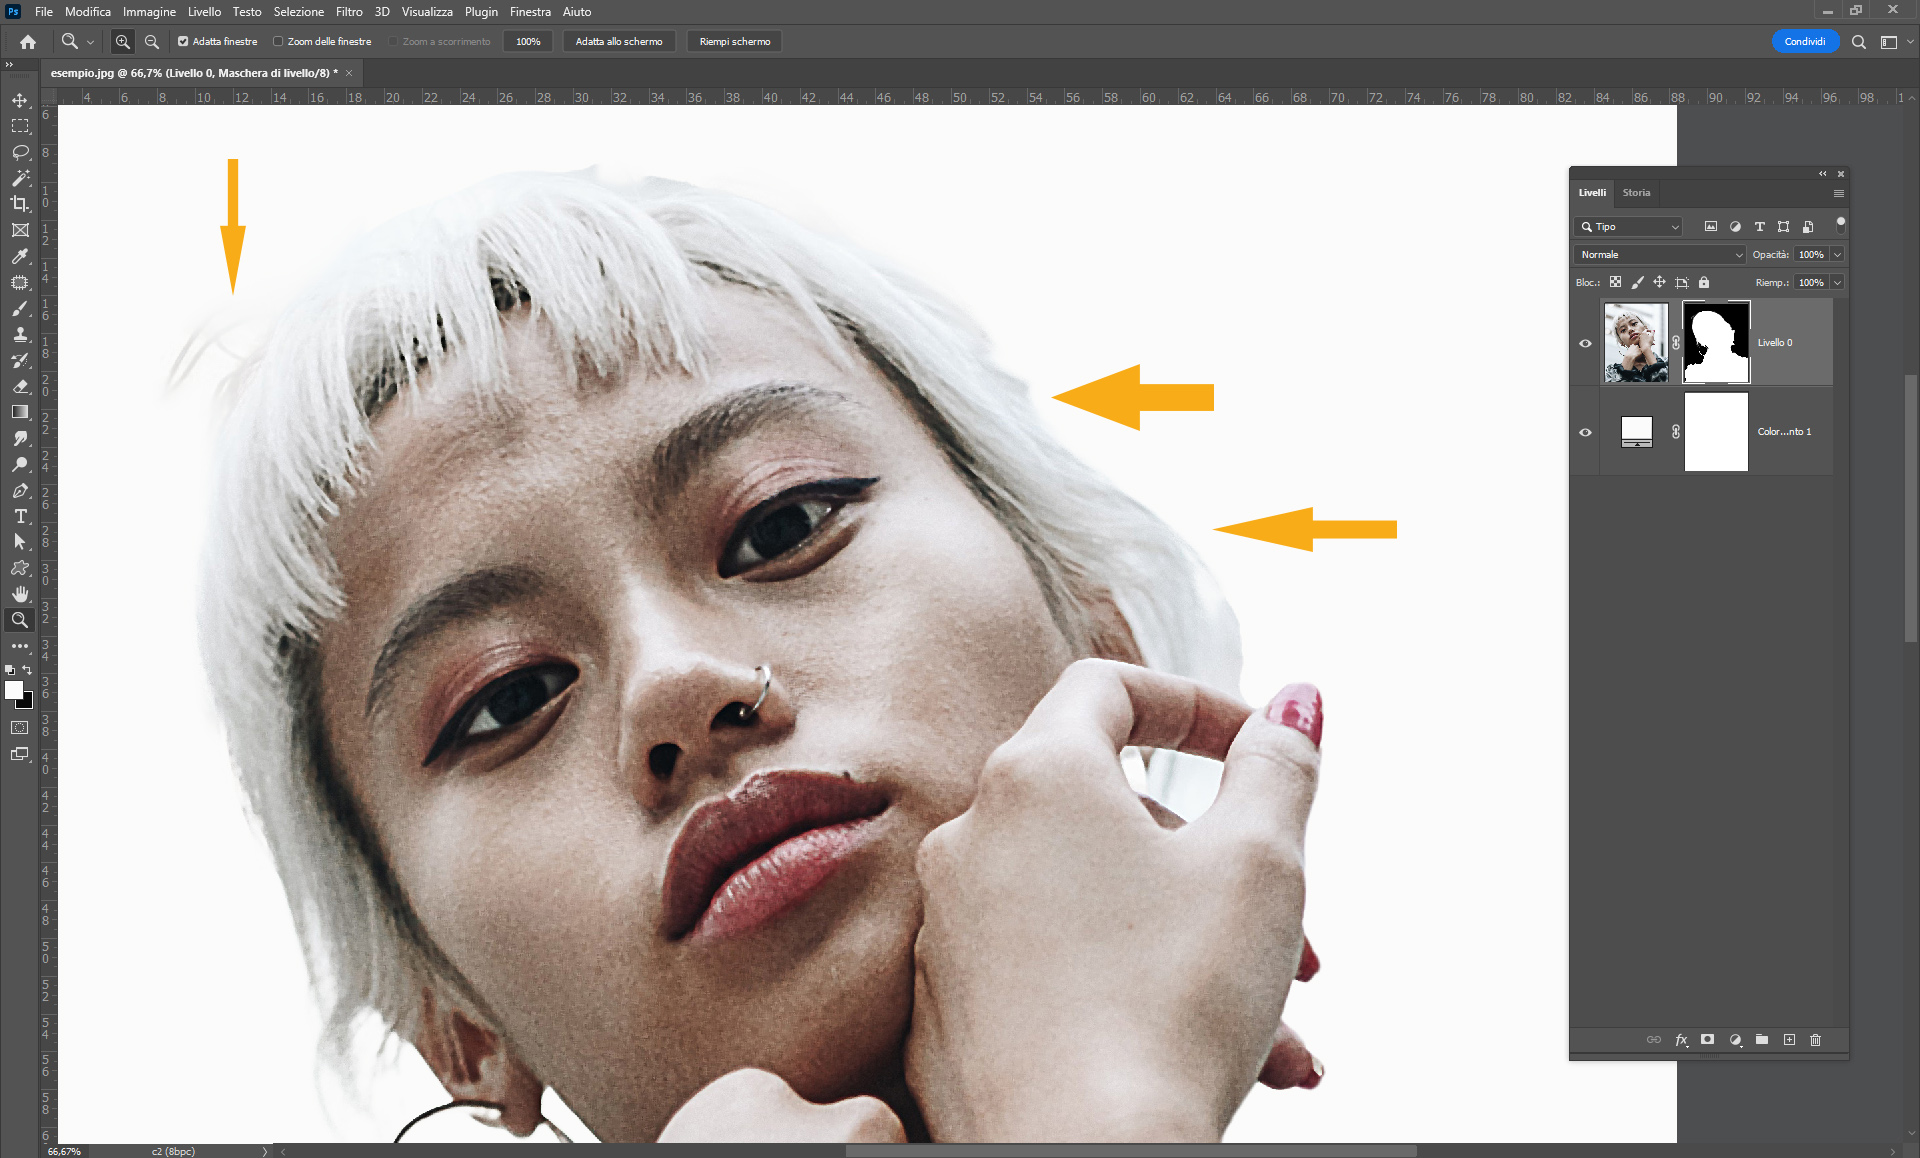Viewport: 1920px width, 1158px height.
Task: Select the Hand tool
Action: (x=20, y=594)
